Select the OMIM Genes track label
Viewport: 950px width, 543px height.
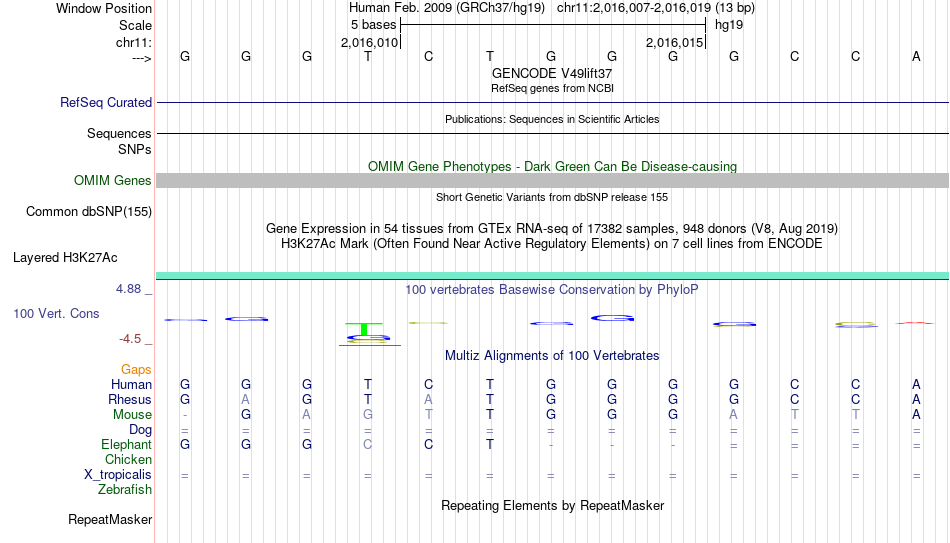coord(112,181)
